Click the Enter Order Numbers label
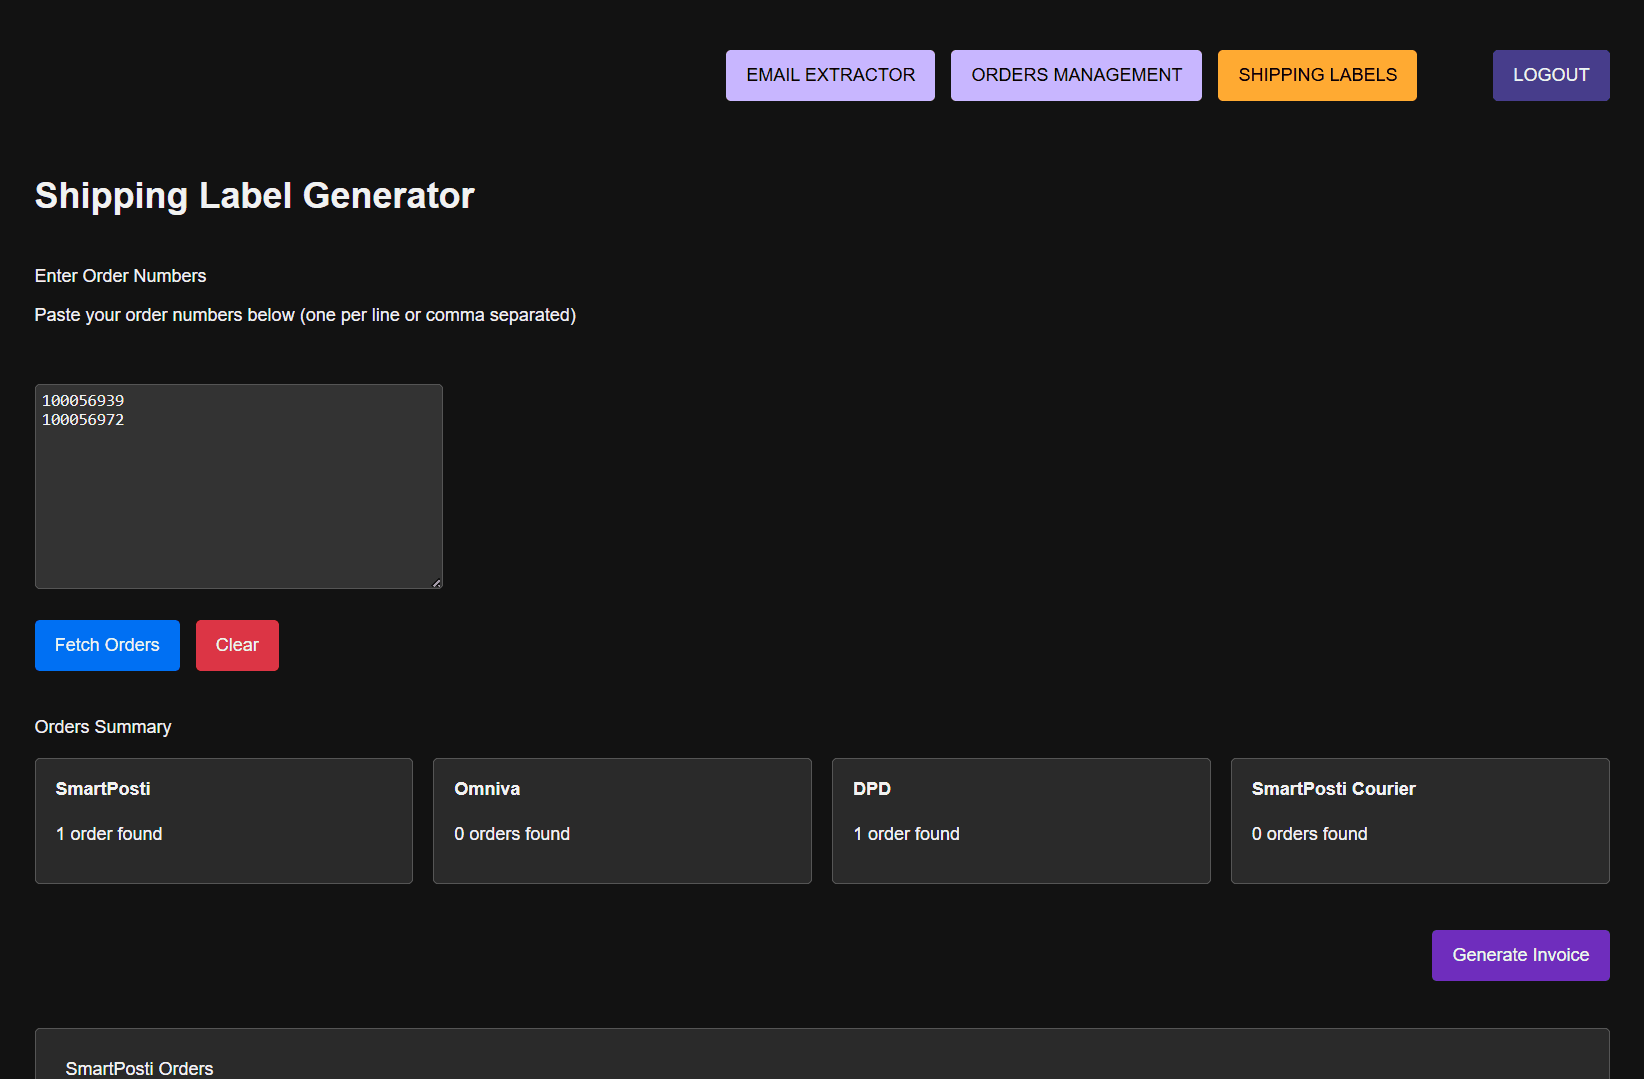Image resolution: width=1644 pixels, height=1079 pixels. [x=120, y=275]
